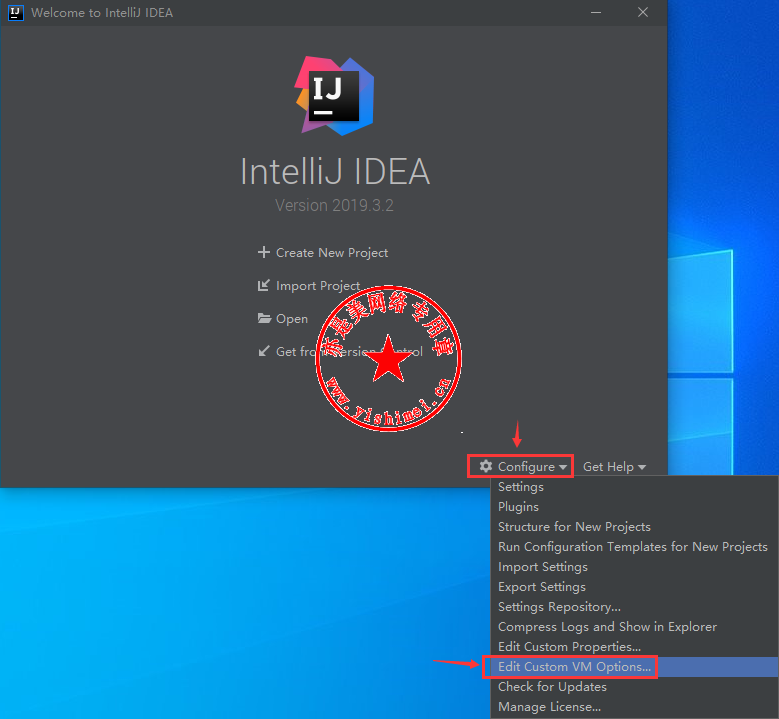Open Manage License...

click(634, 707)
